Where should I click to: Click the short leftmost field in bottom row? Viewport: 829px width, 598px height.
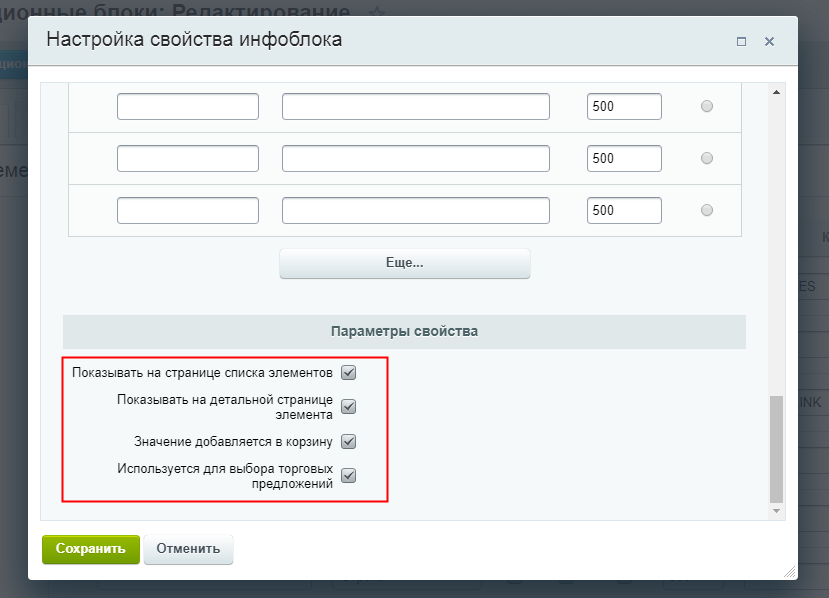[x=187, y=211]
